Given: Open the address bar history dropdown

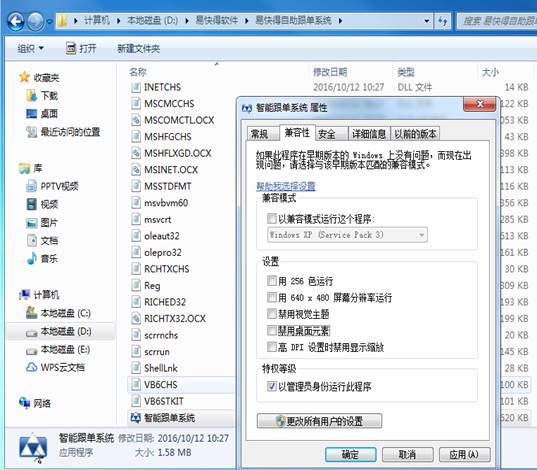Looking at the screenshot, I should 427,21.
